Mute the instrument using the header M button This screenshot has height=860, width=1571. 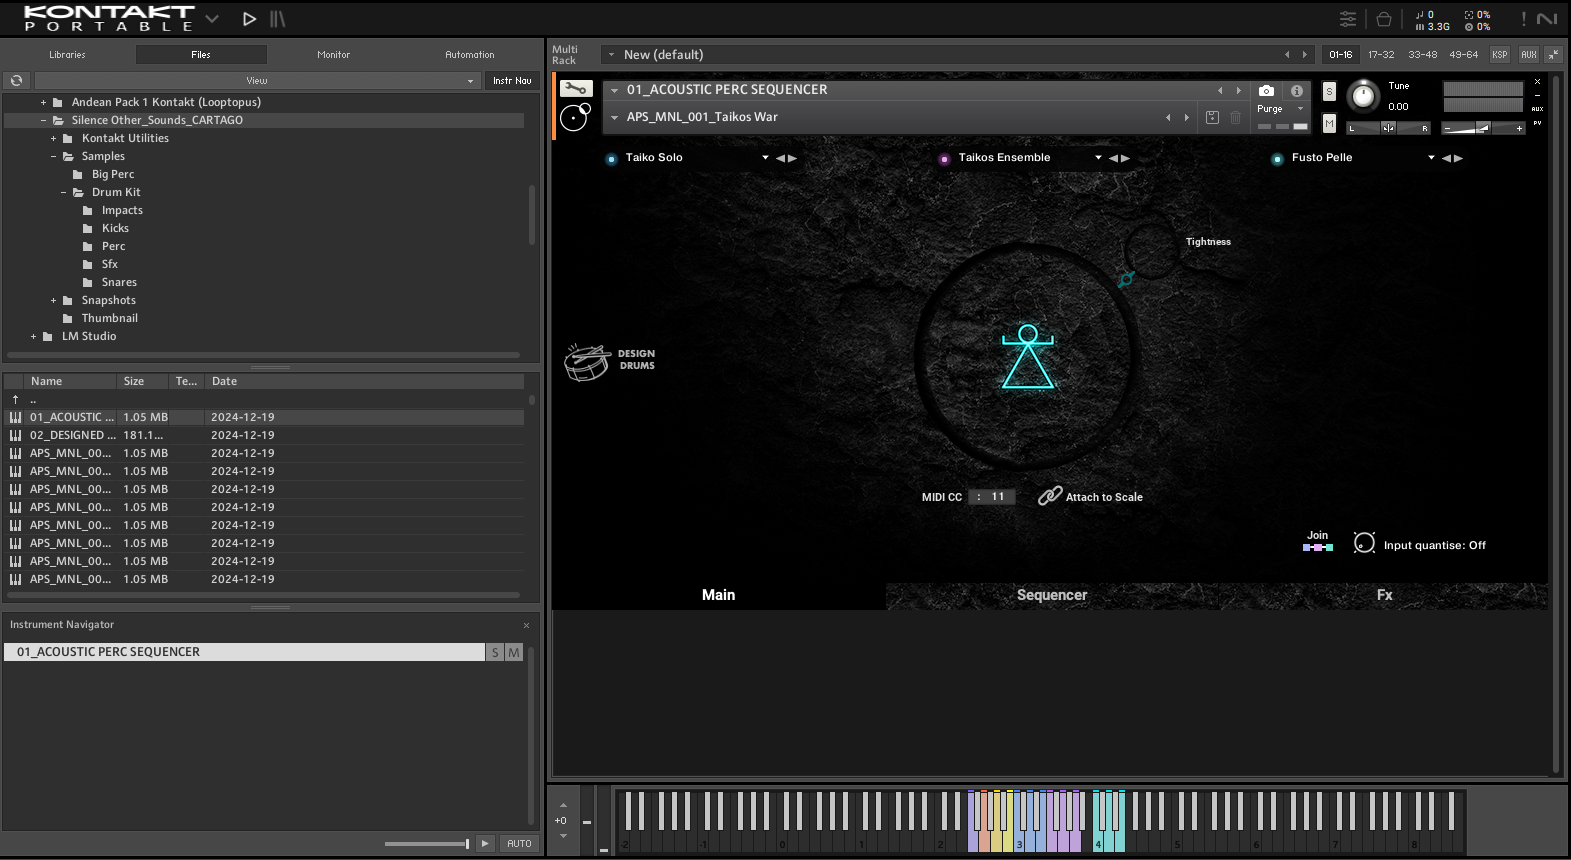(x=1329, y=123)
